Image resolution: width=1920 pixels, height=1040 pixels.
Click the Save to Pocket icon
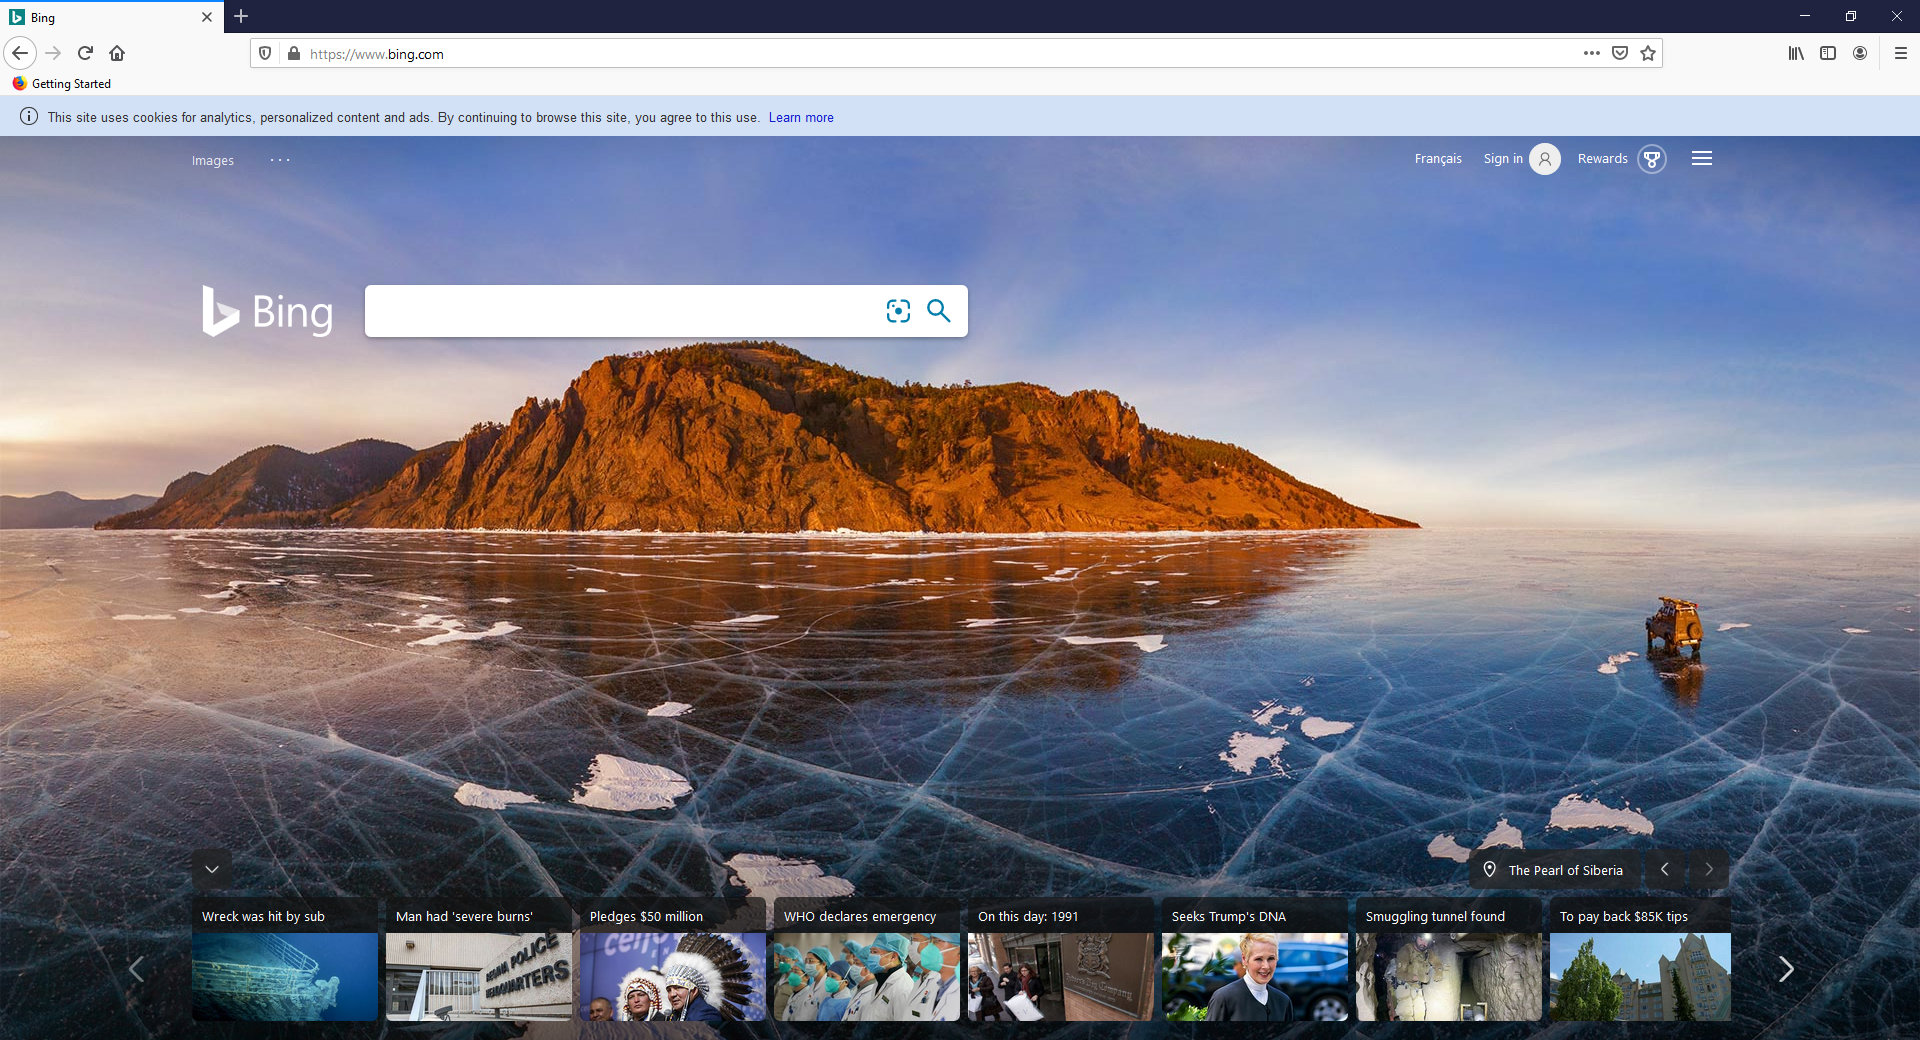click(1620, 54)
